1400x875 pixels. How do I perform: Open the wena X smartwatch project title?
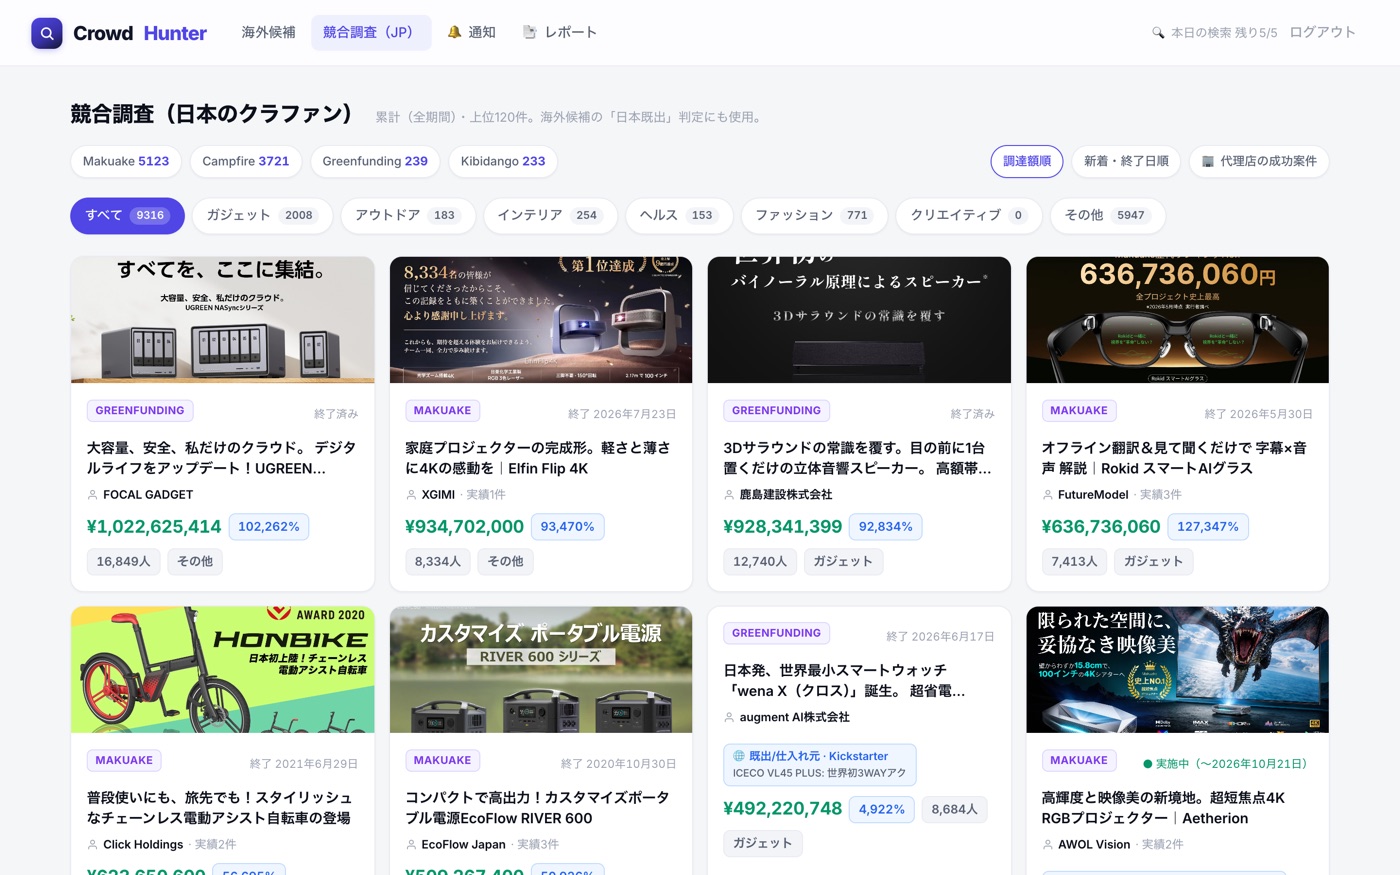(844, 681)
